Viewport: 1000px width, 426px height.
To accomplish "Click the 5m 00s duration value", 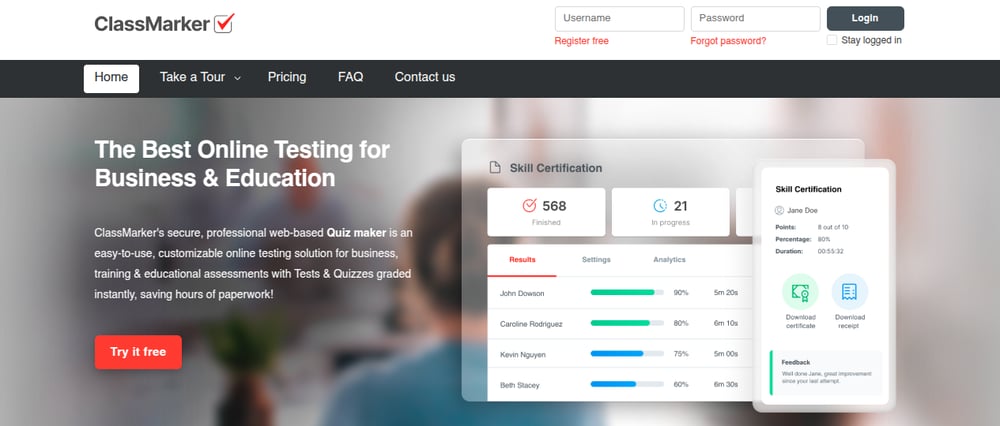I will (x=726, y=354).
